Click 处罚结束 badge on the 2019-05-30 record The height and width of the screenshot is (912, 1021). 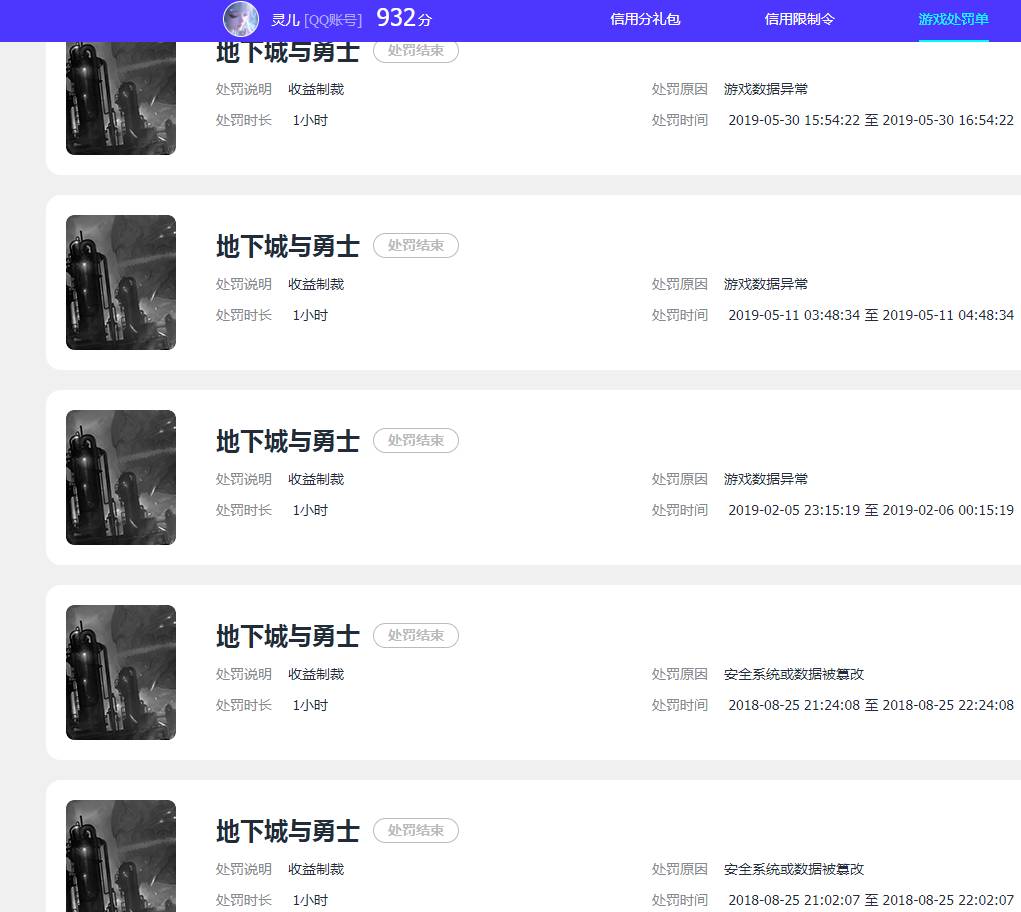[416, 51]
